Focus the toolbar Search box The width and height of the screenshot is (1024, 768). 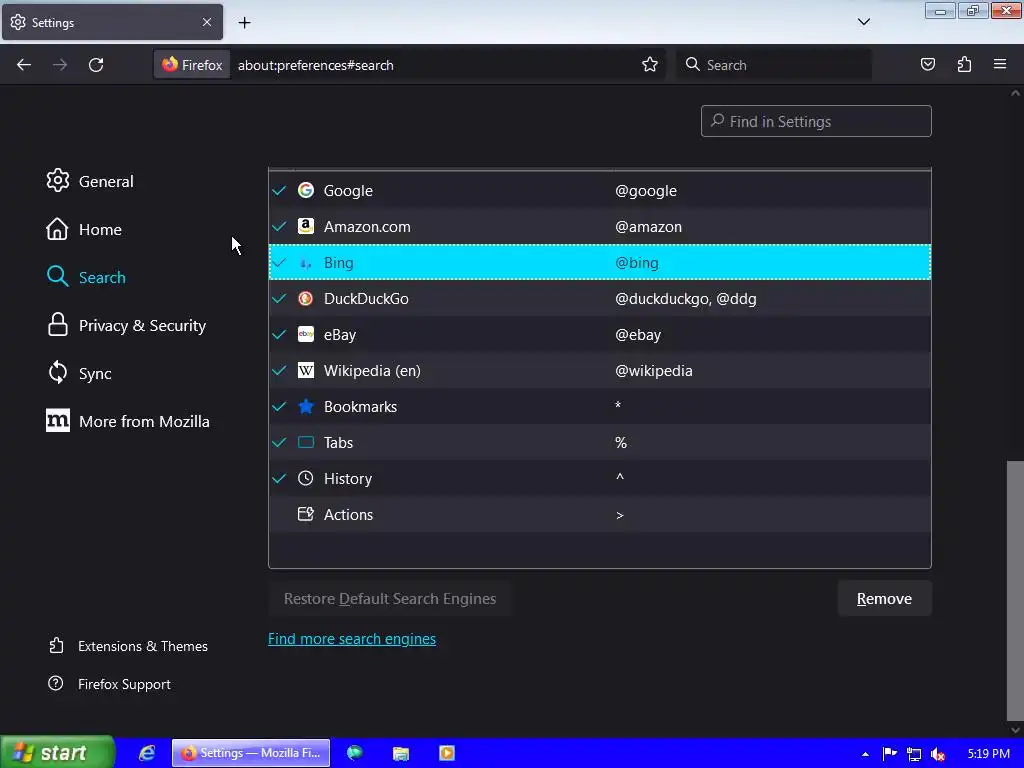[774, 65]
